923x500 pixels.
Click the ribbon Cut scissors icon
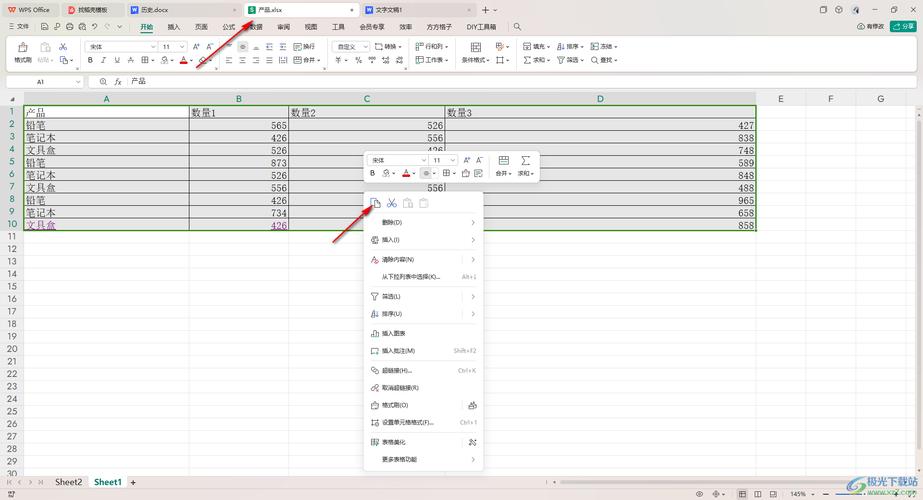tap(63, 47)
